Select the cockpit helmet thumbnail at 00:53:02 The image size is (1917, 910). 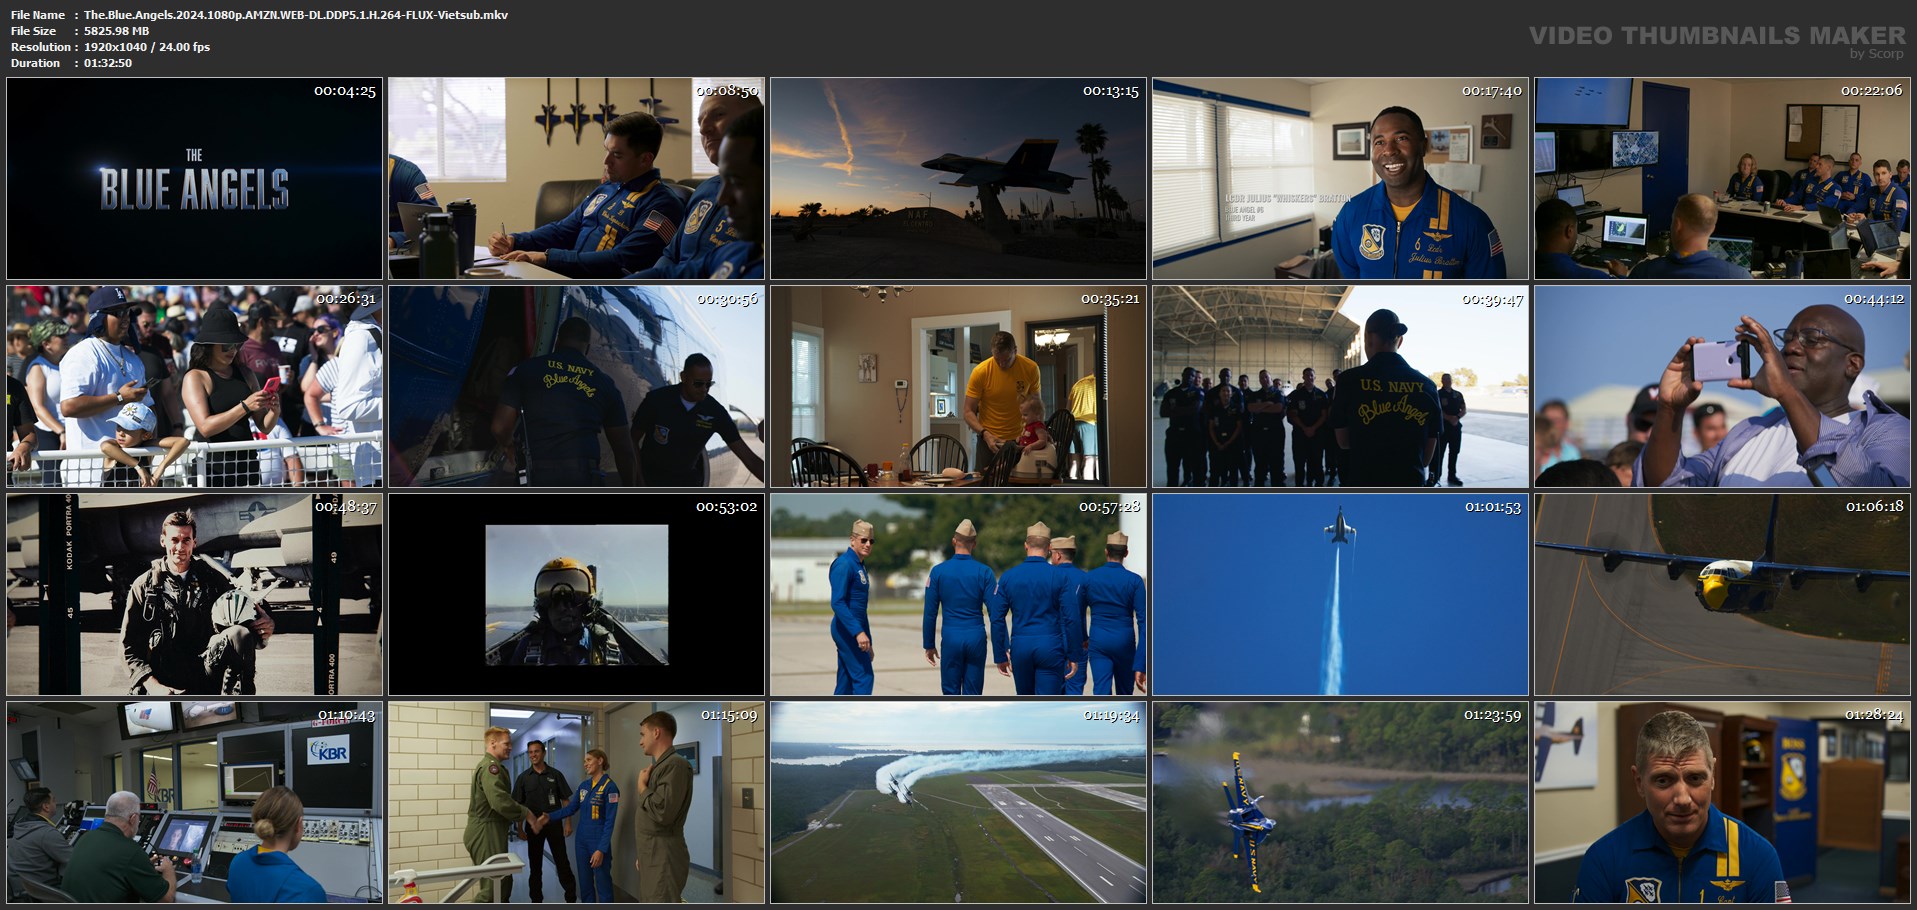click(576, 594)
